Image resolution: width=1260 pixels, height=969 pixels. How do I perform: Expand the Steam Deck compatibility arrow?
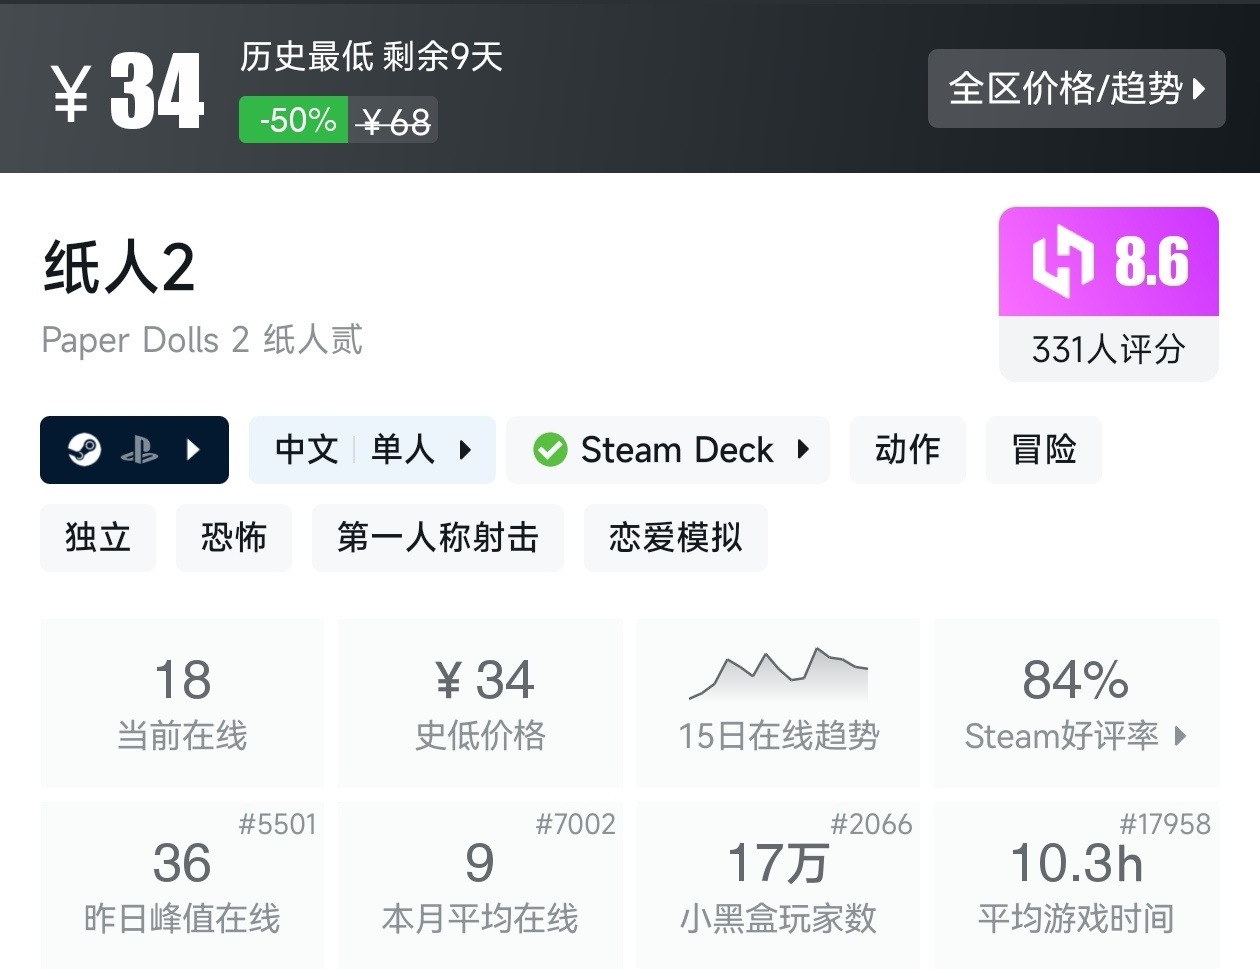(x=803, y=450)
